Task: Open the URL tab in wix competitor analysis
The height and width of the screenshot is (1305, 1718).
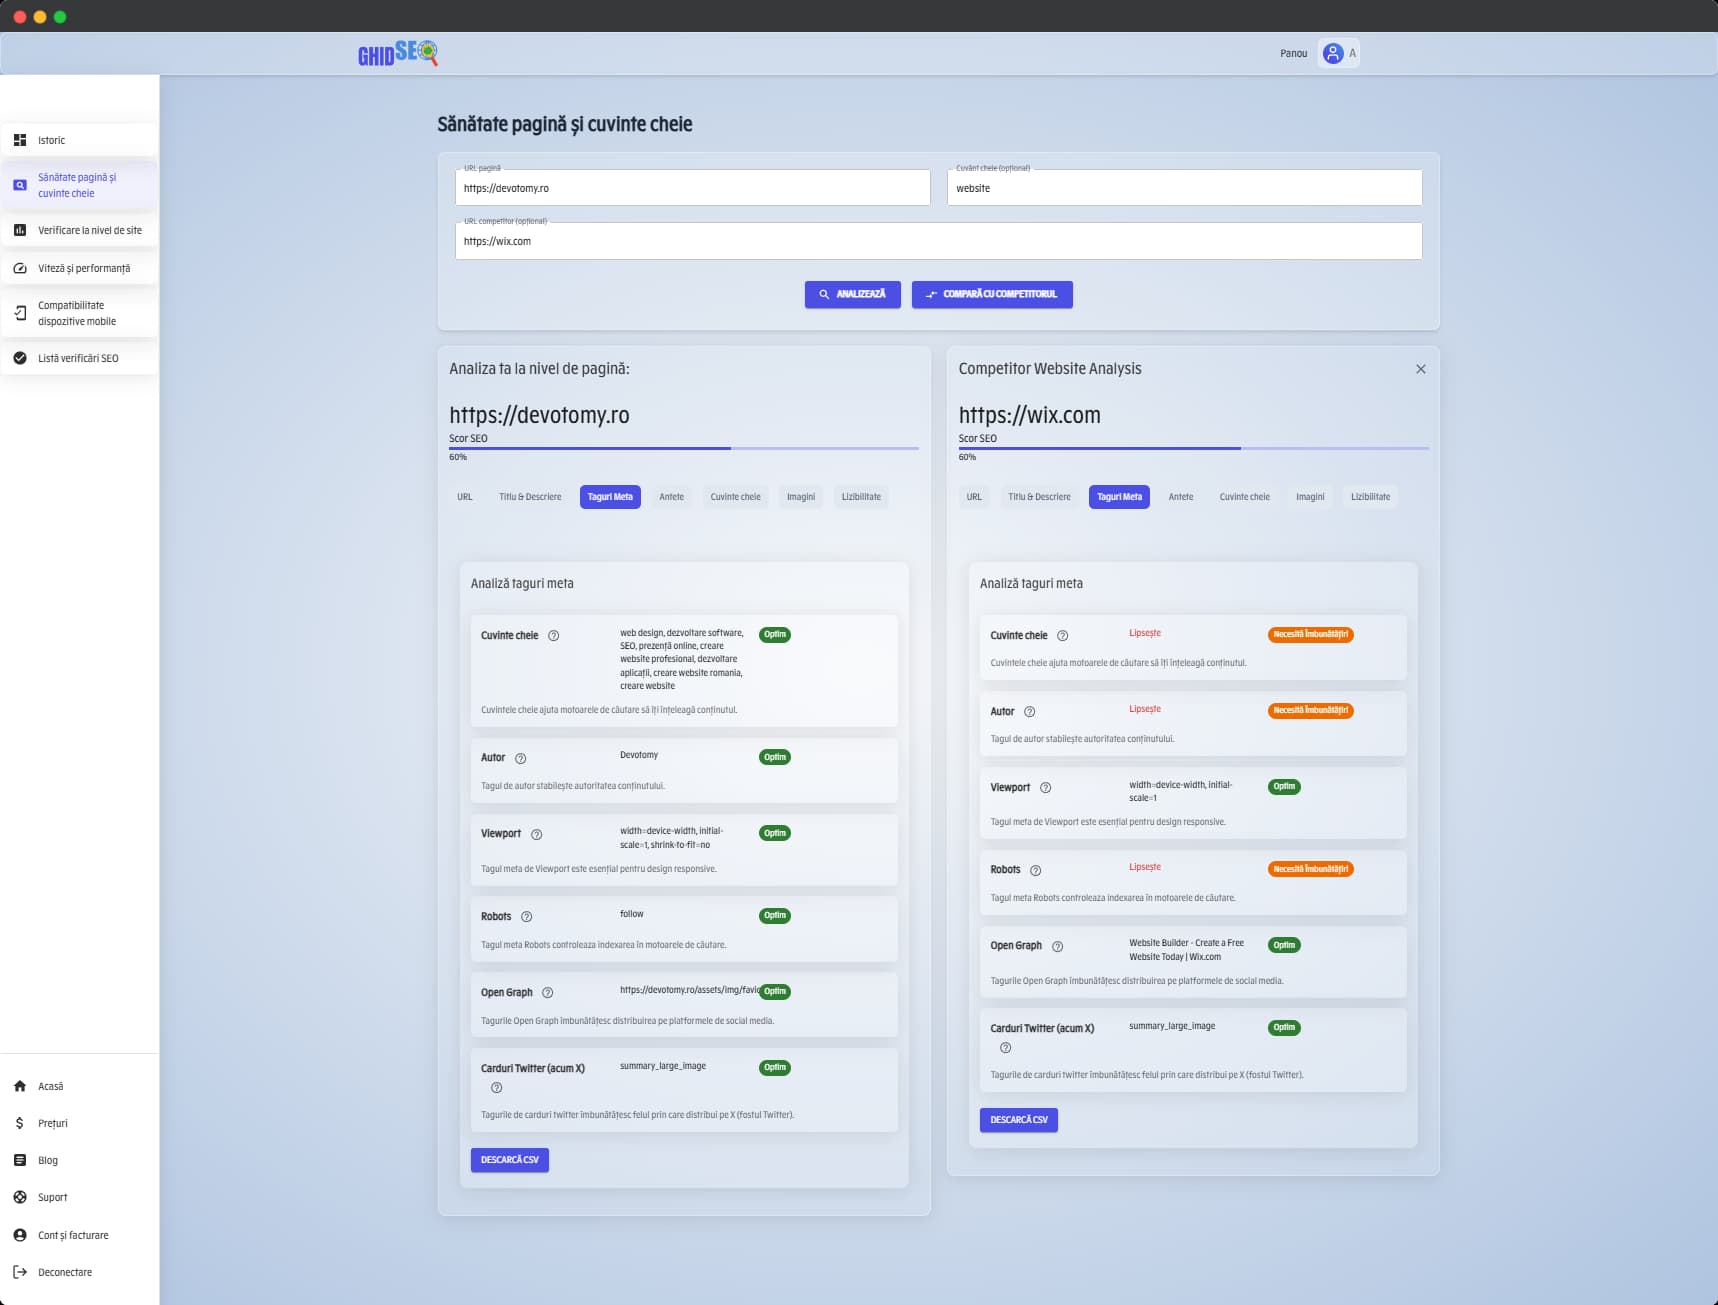Action: [x=974, y=497]
